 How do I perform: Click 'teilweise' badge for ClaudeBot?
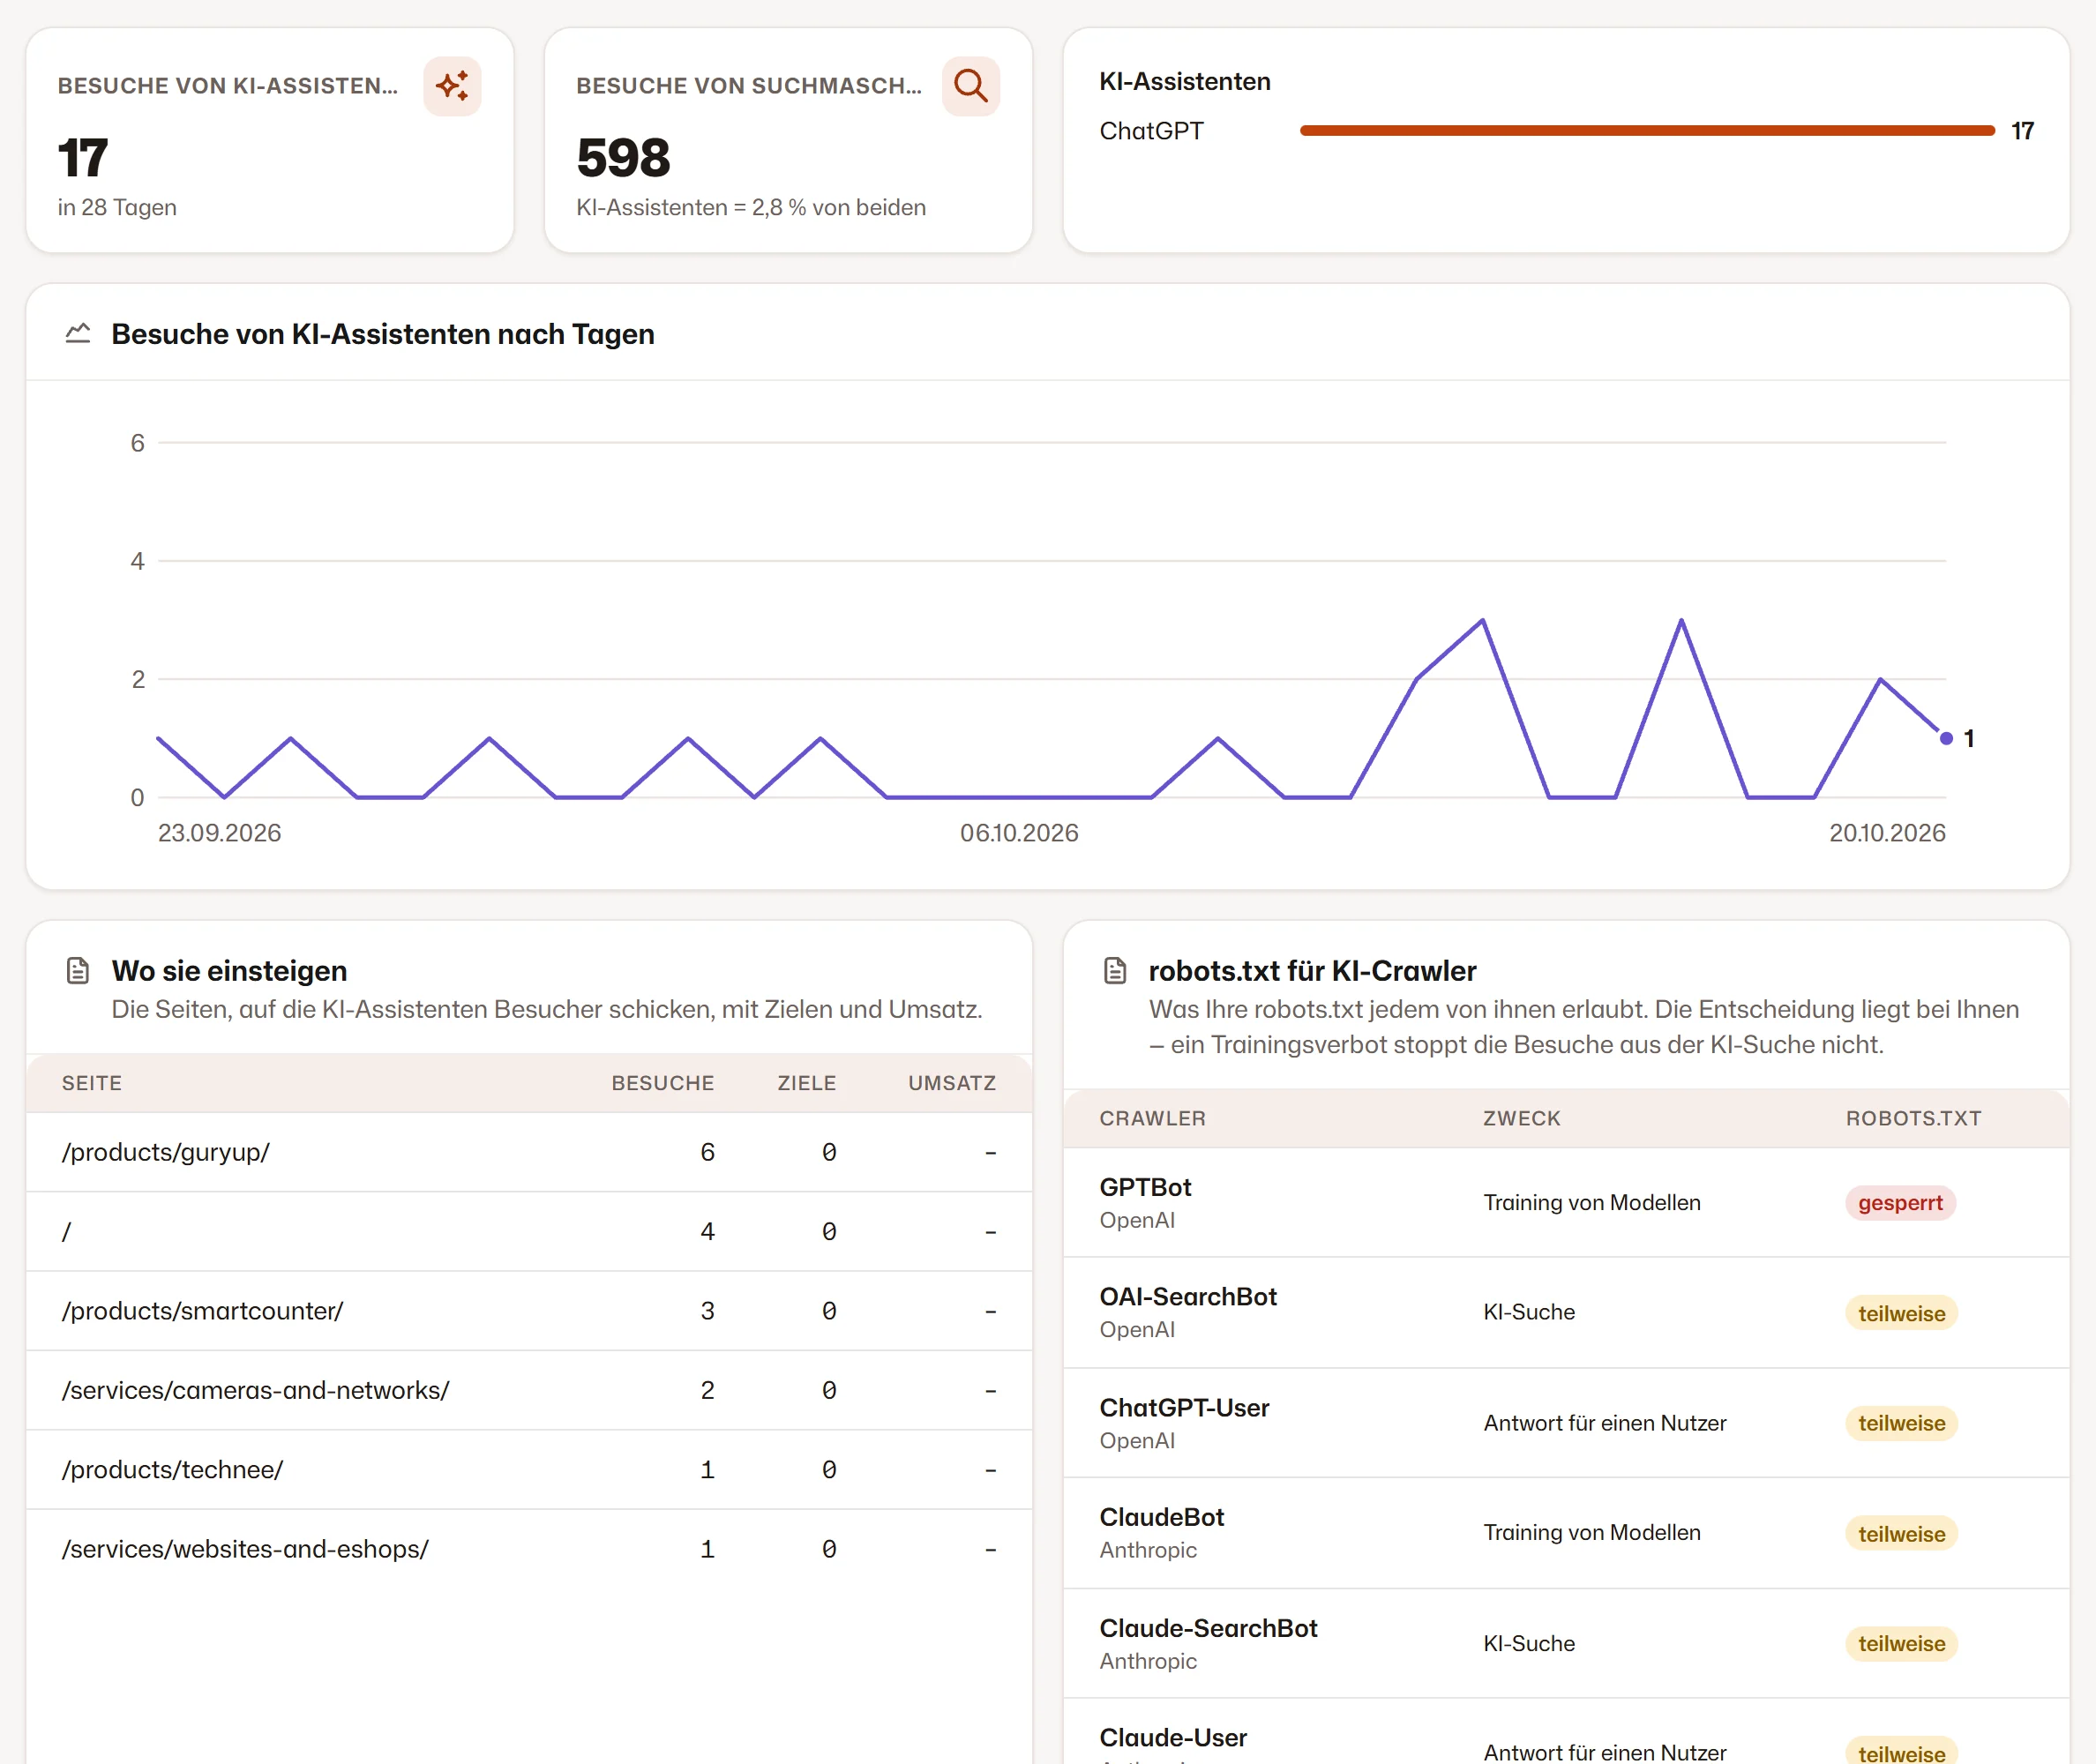tap(1901, 1534)
